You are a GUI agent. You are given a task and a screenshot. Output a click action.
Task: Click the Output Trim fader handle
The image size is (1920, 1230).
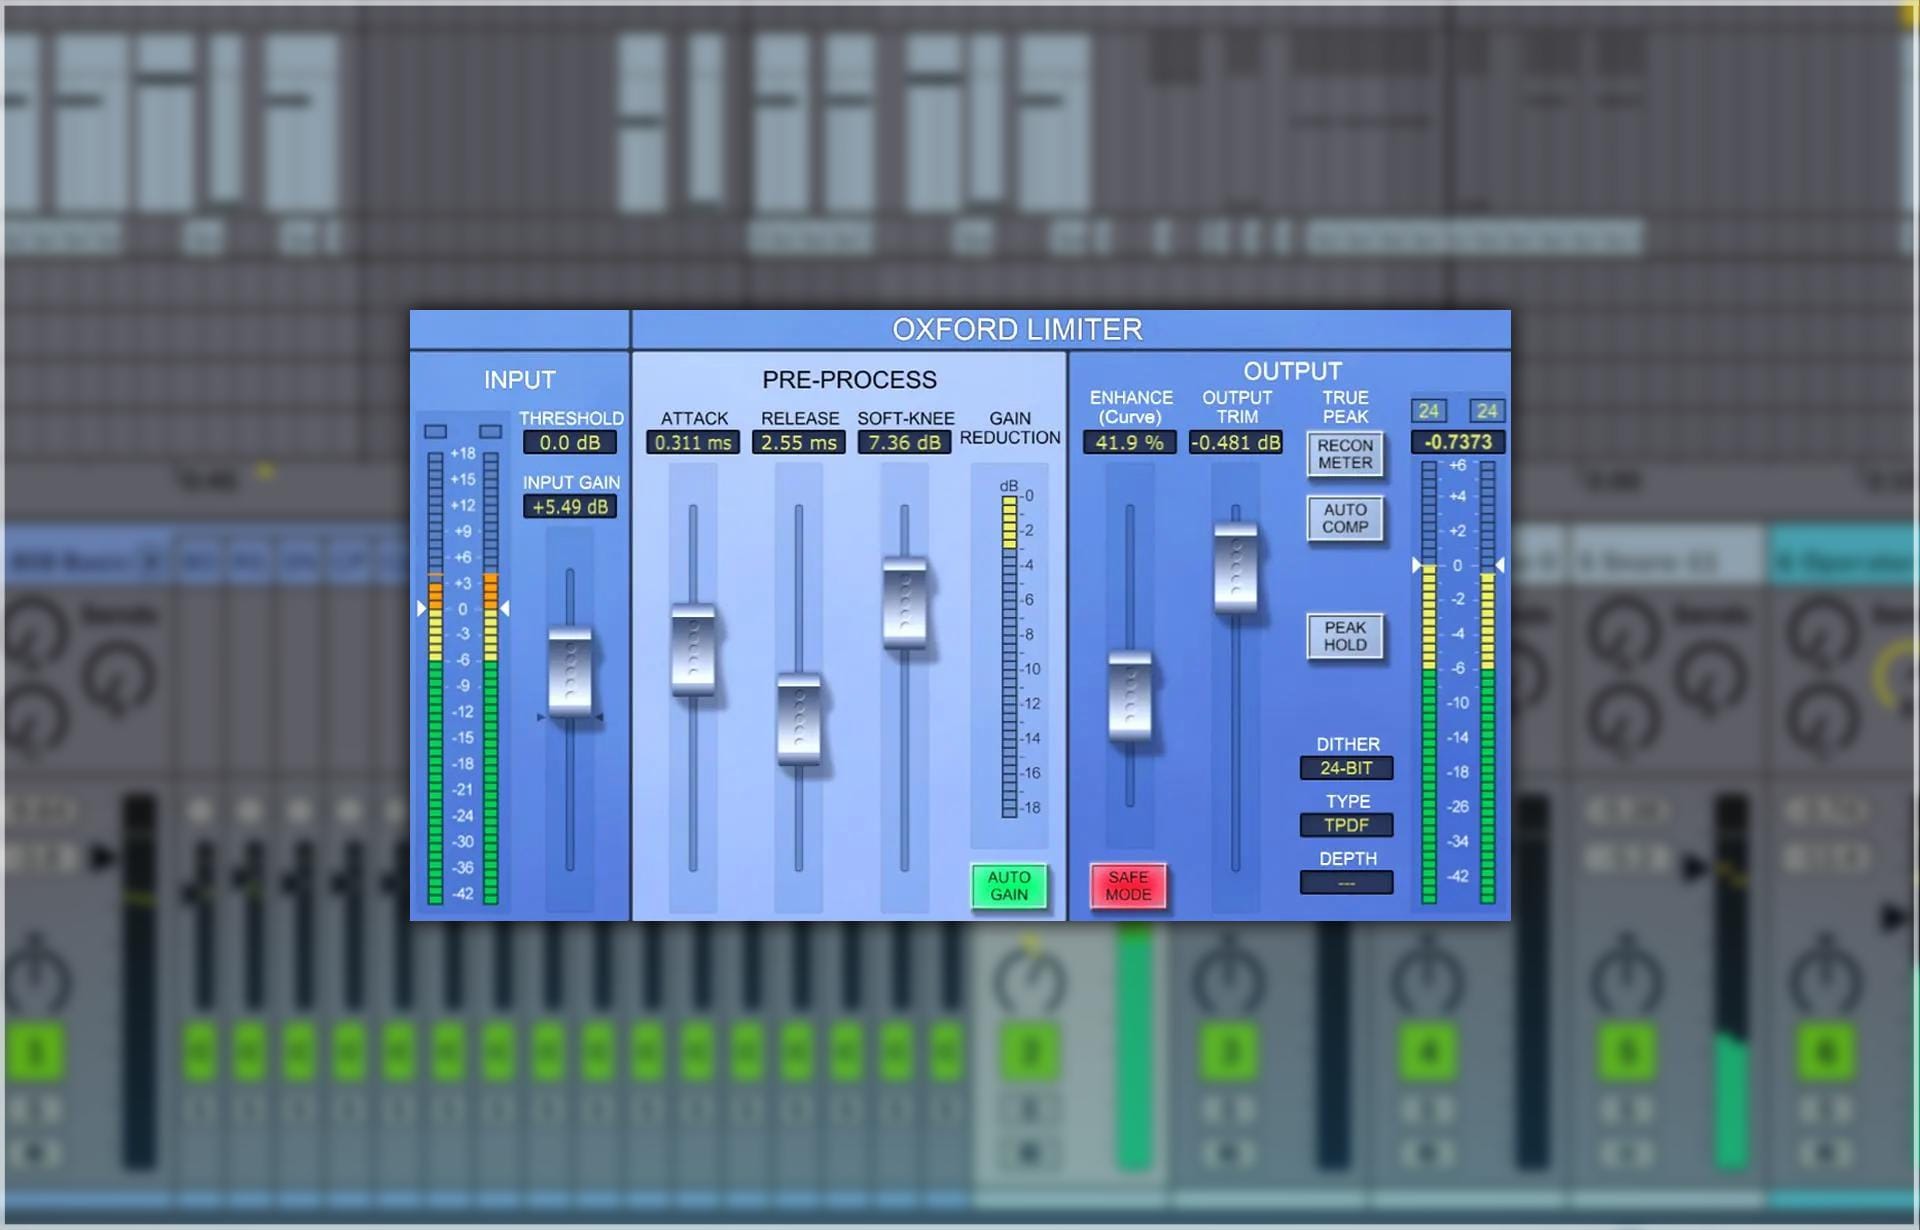(x=1236, y=567)
